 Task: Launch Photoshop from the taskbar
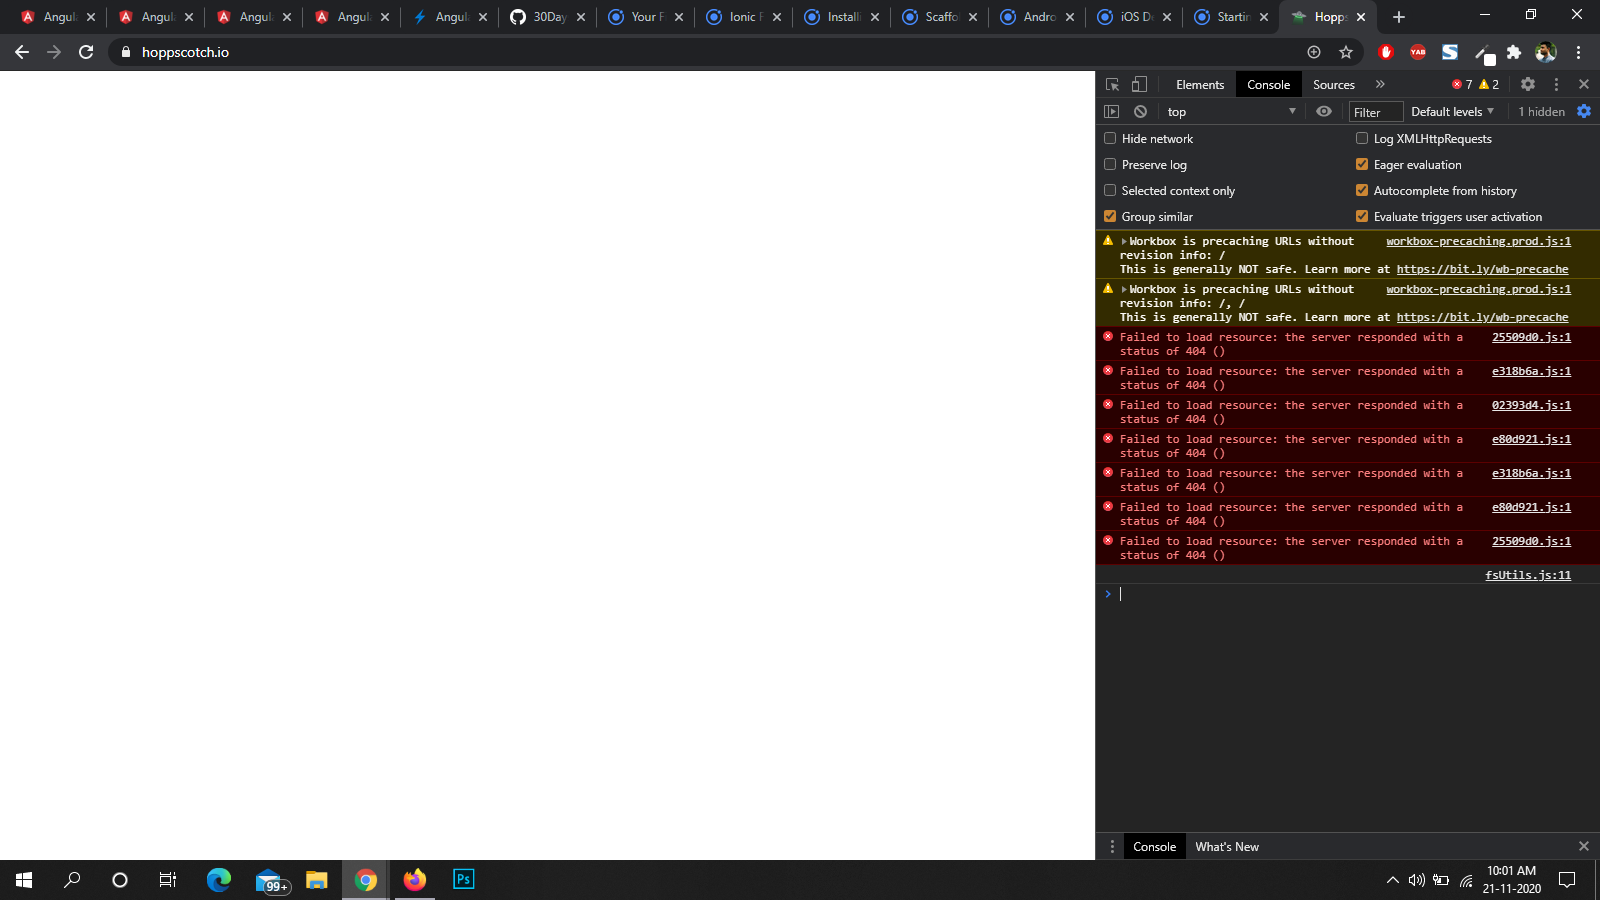(463, 880)
